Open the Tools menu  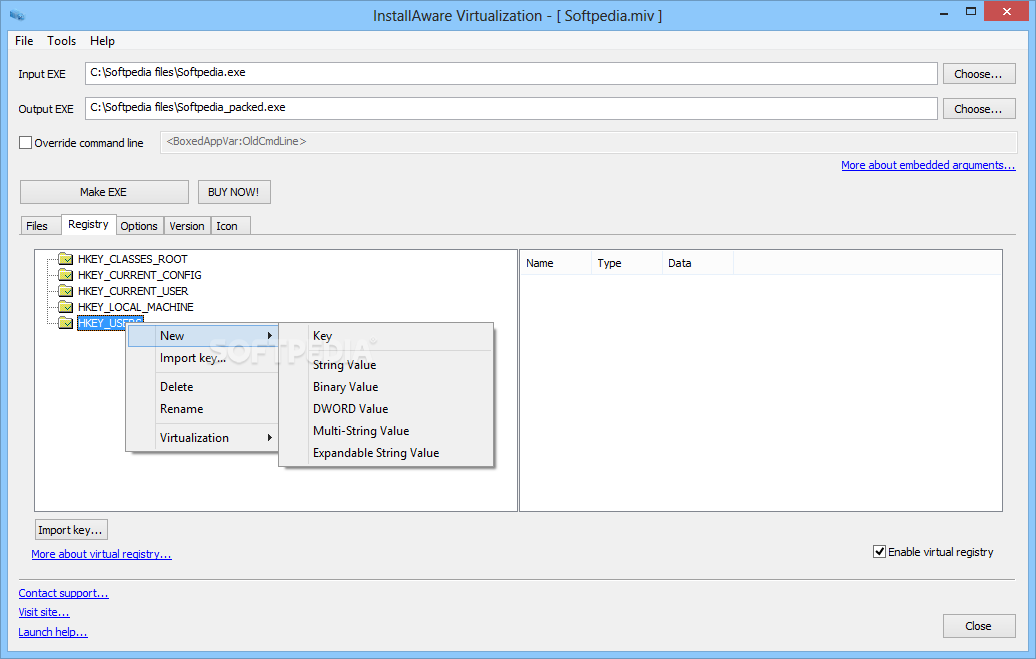coord(61,40)
